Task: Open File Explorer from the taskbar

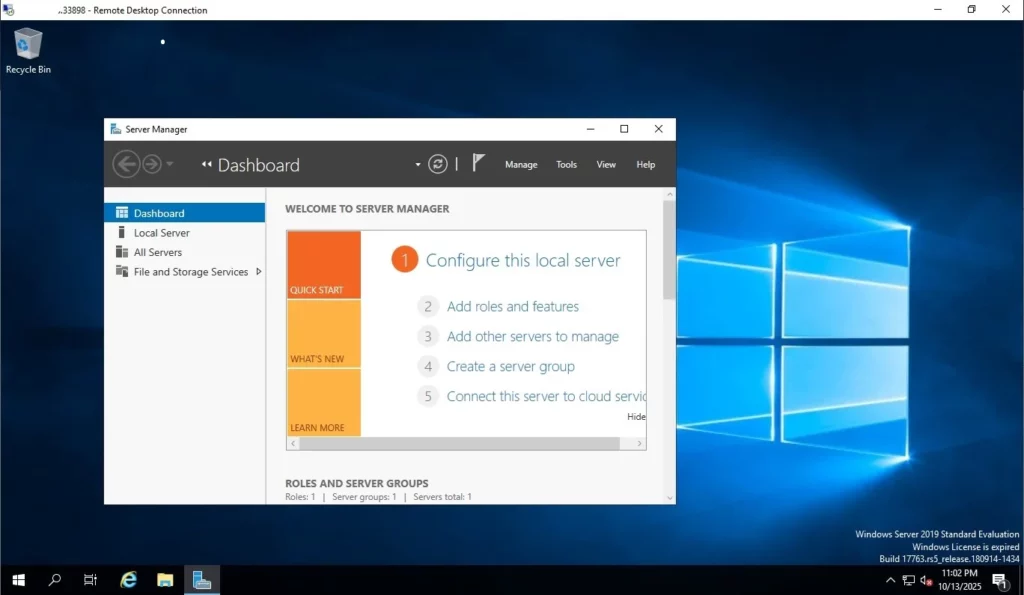Action: point(164,579)
